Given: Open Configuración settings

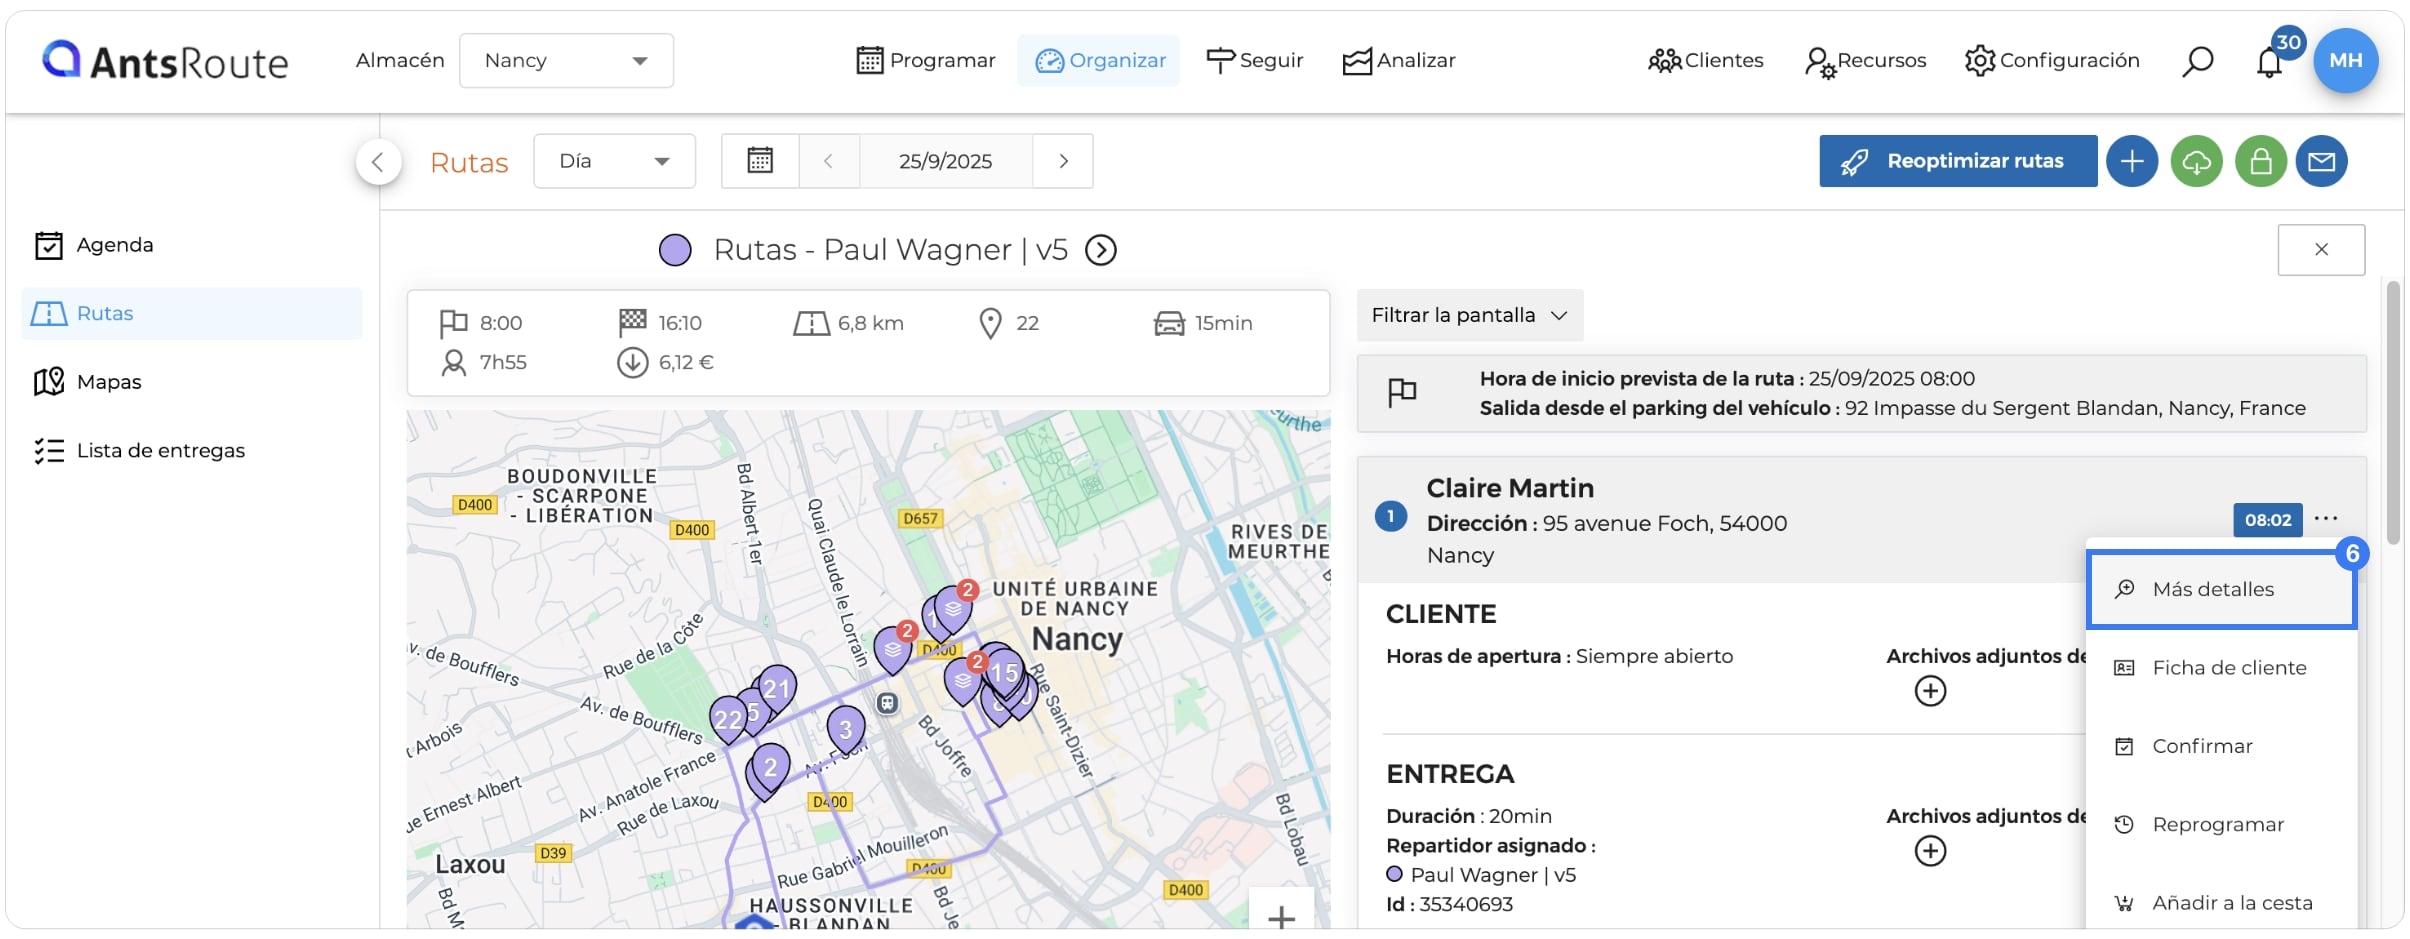Looking at the screenshot, I should pyautogui.click(x=2052, y=61).
